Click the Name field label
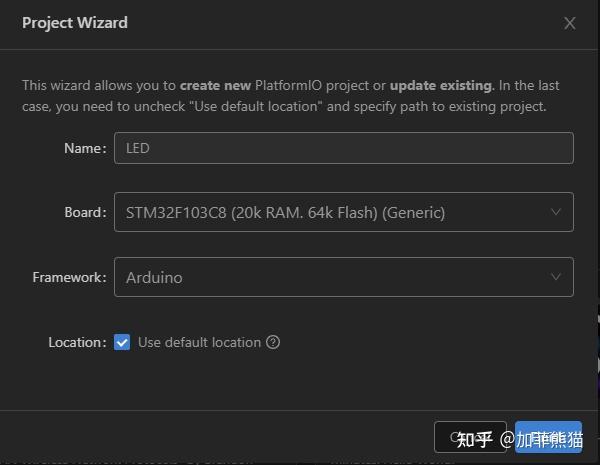Image resolution: width=600 pixels, height=465 pixels. click(x=84, y=148)
